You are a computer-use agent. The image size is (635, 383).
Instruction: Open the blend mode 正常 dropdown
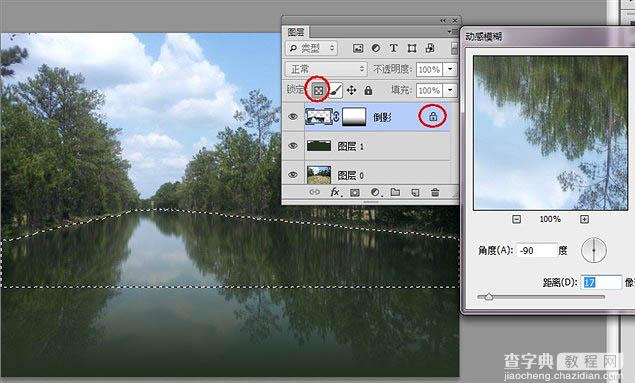pyautogui.click(x=326, y=69)
